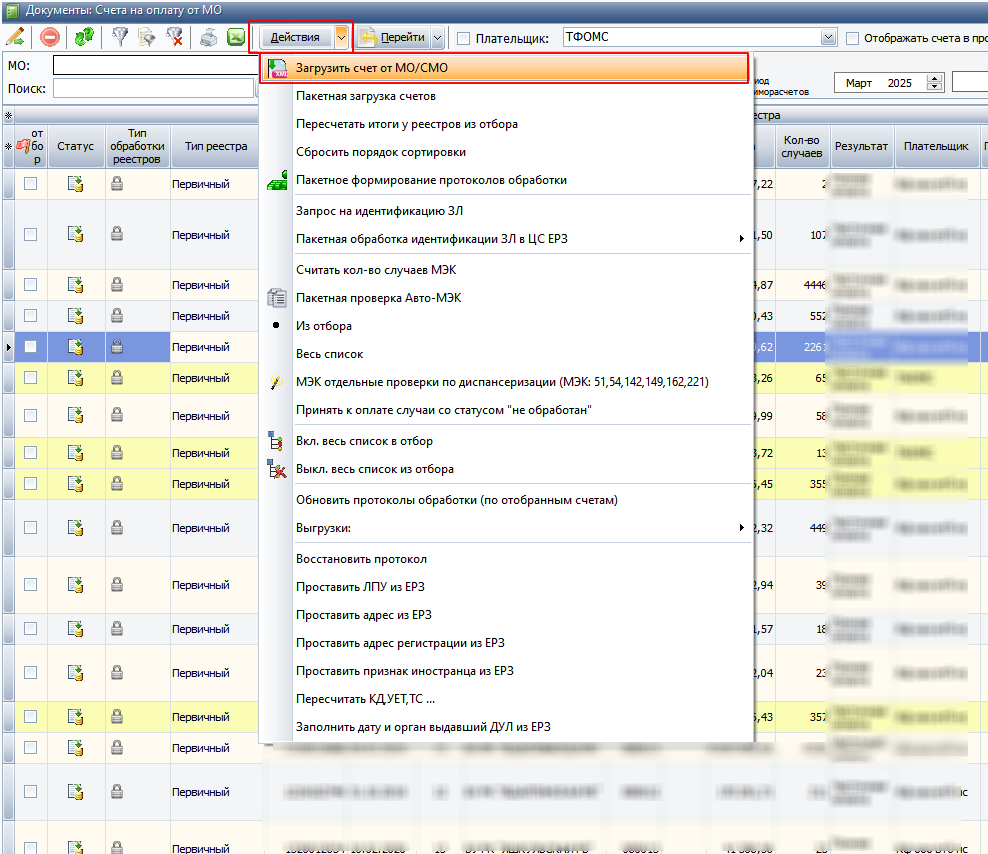The height and width of the screenshot is (854, 988).
Task: Export to Excel with green toolbar icon
Action: pyautogui.click(x=236, y=37)
